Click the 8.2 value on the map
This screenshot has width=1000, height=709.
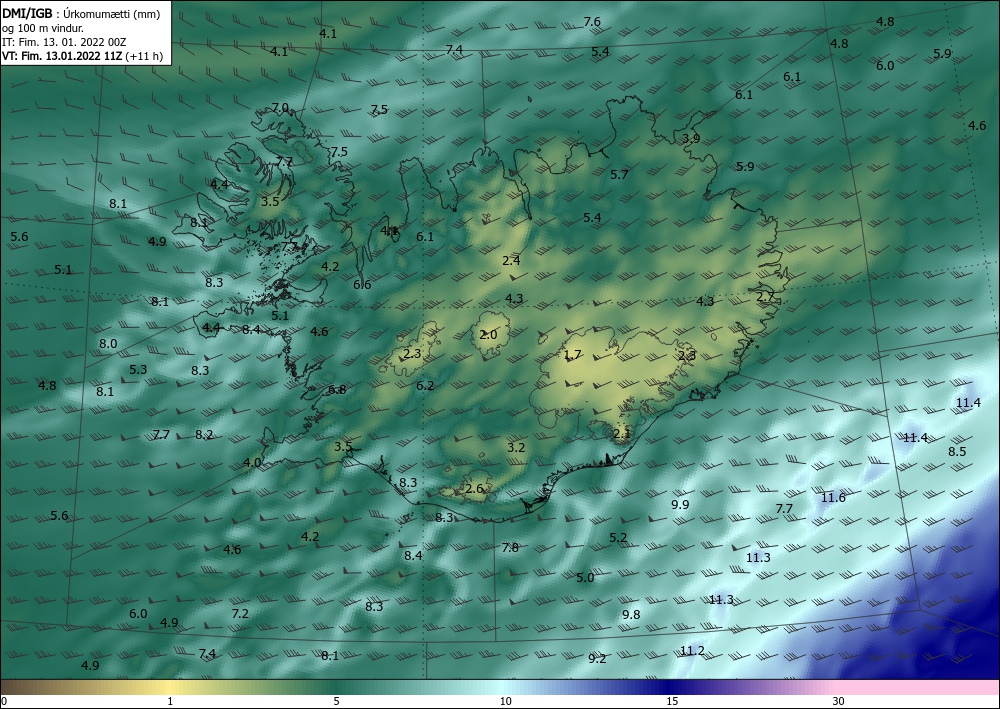tap(203, 434)
